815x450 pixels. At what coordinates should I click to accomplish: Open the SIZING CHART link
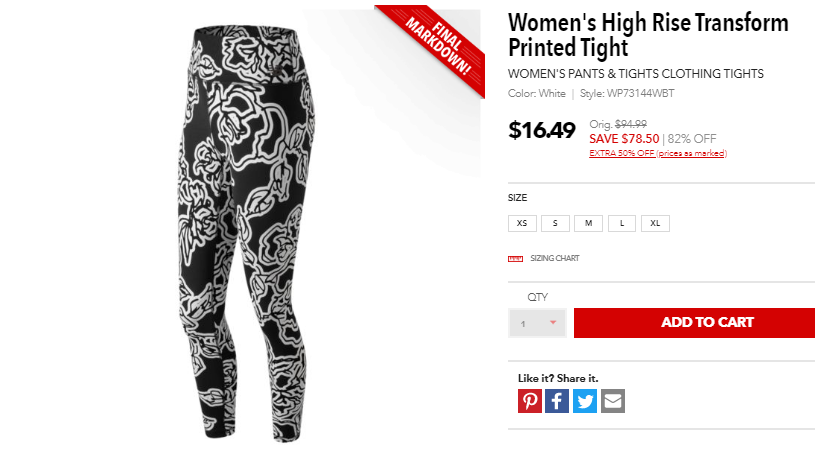[x=555, y=258]
